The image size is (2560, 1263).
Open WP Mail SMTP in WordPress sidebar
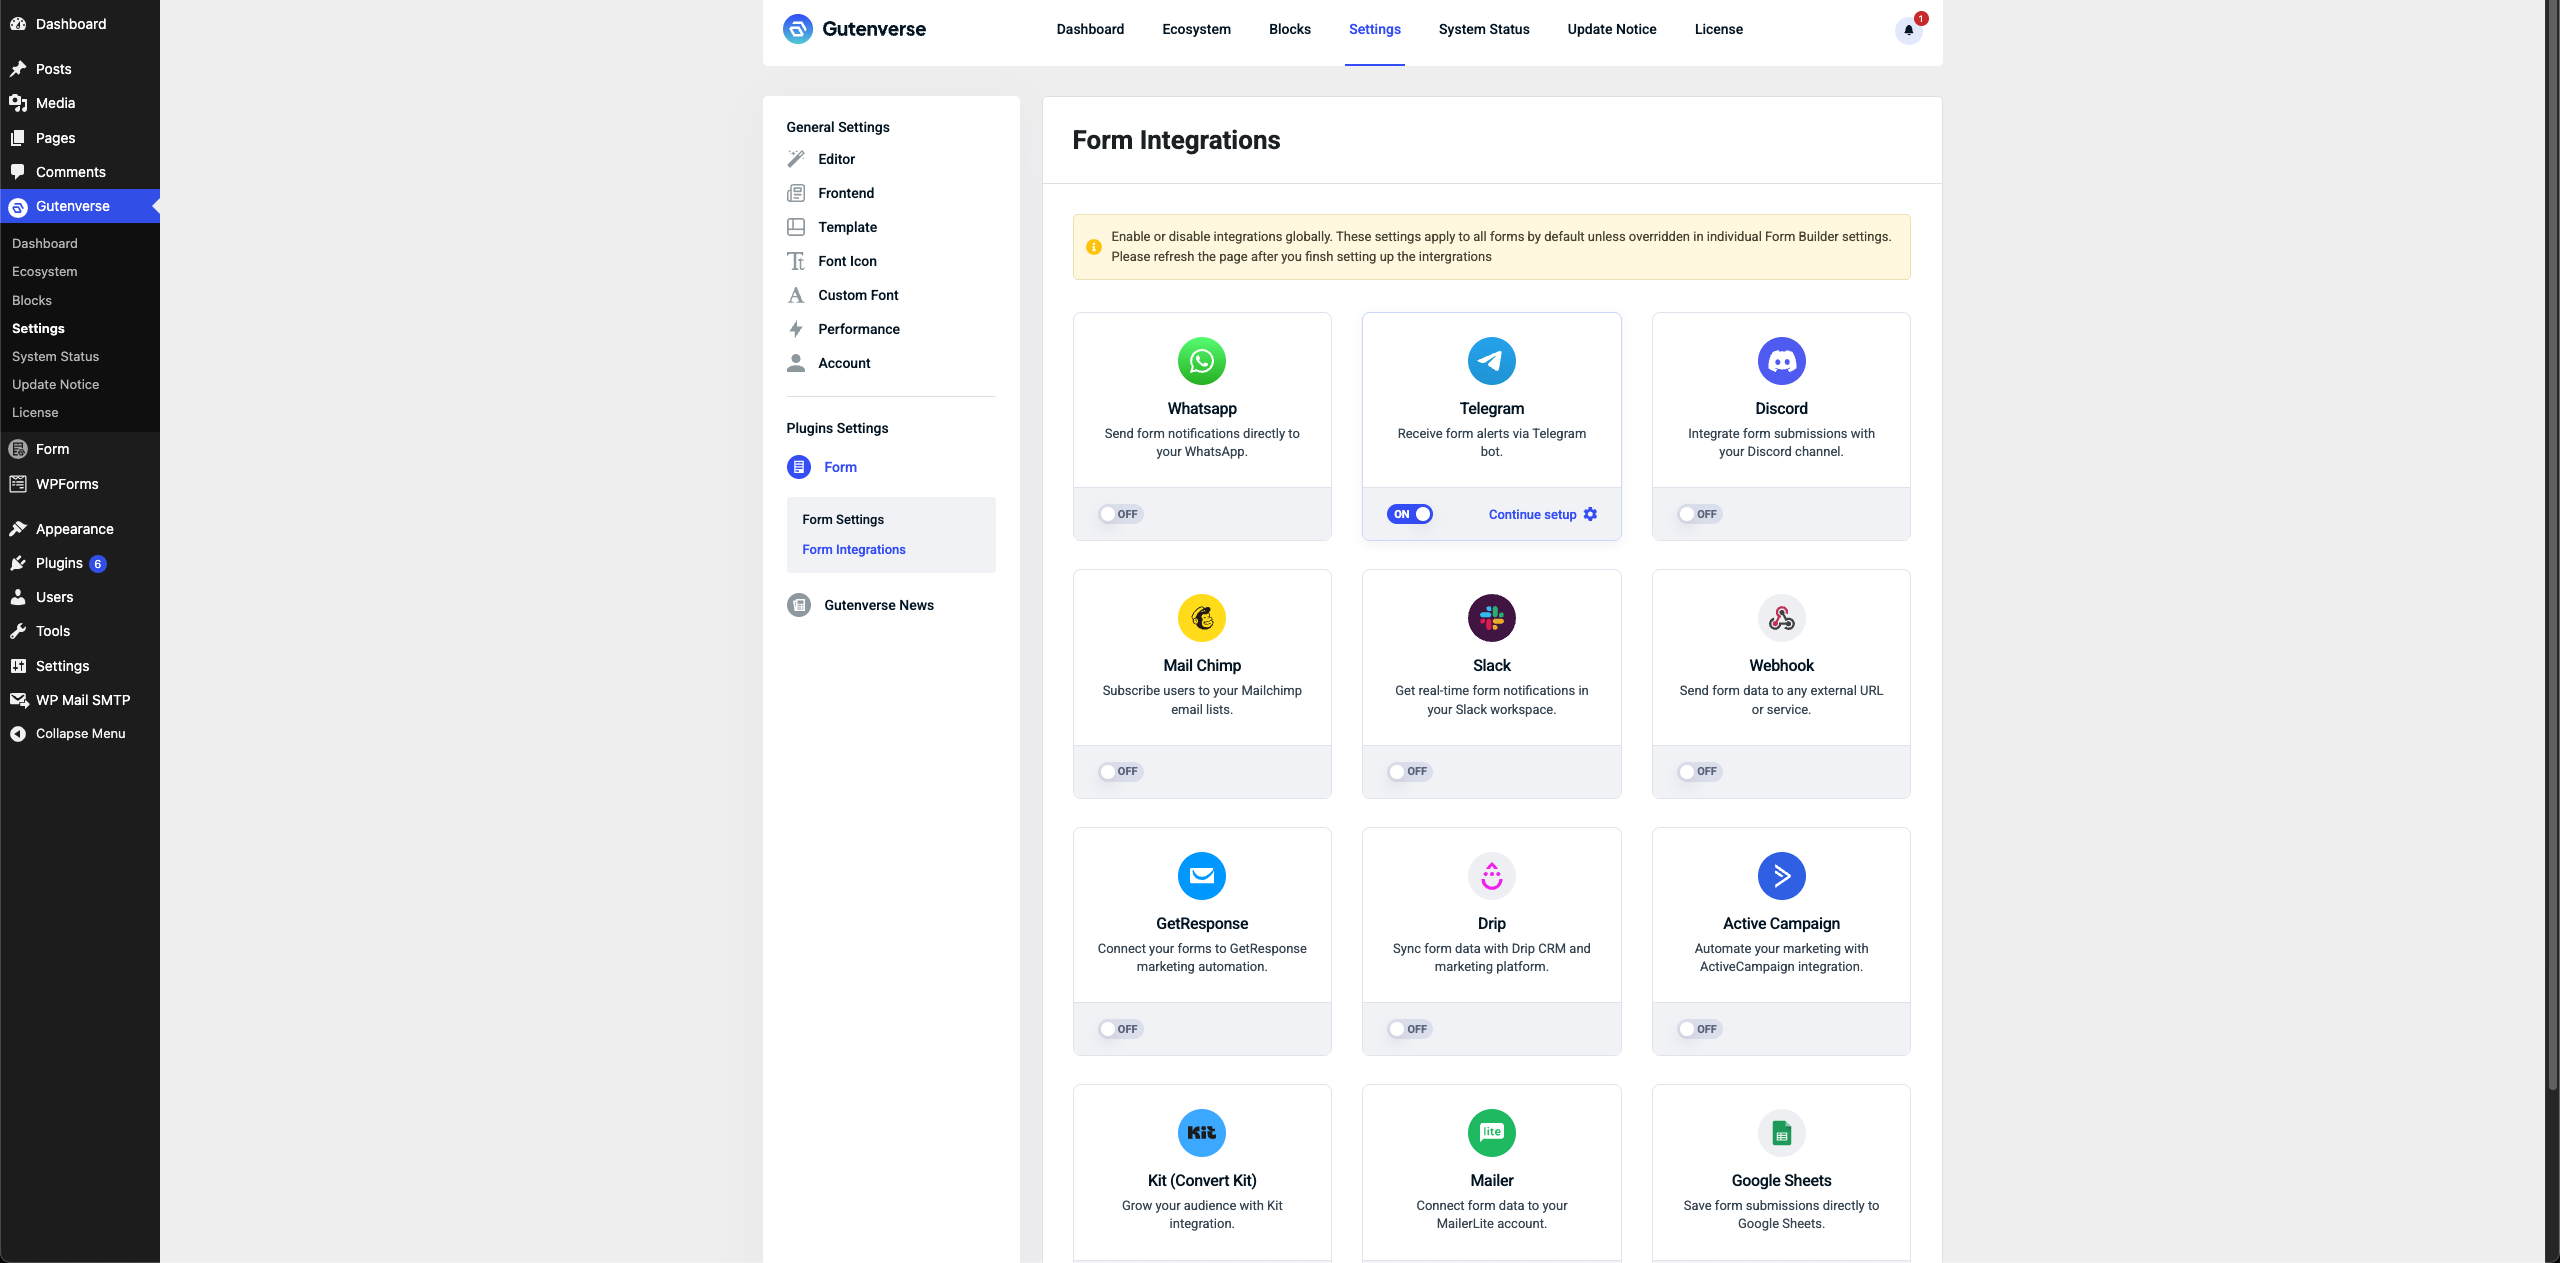pyautogui.click(x=80, y=700)
